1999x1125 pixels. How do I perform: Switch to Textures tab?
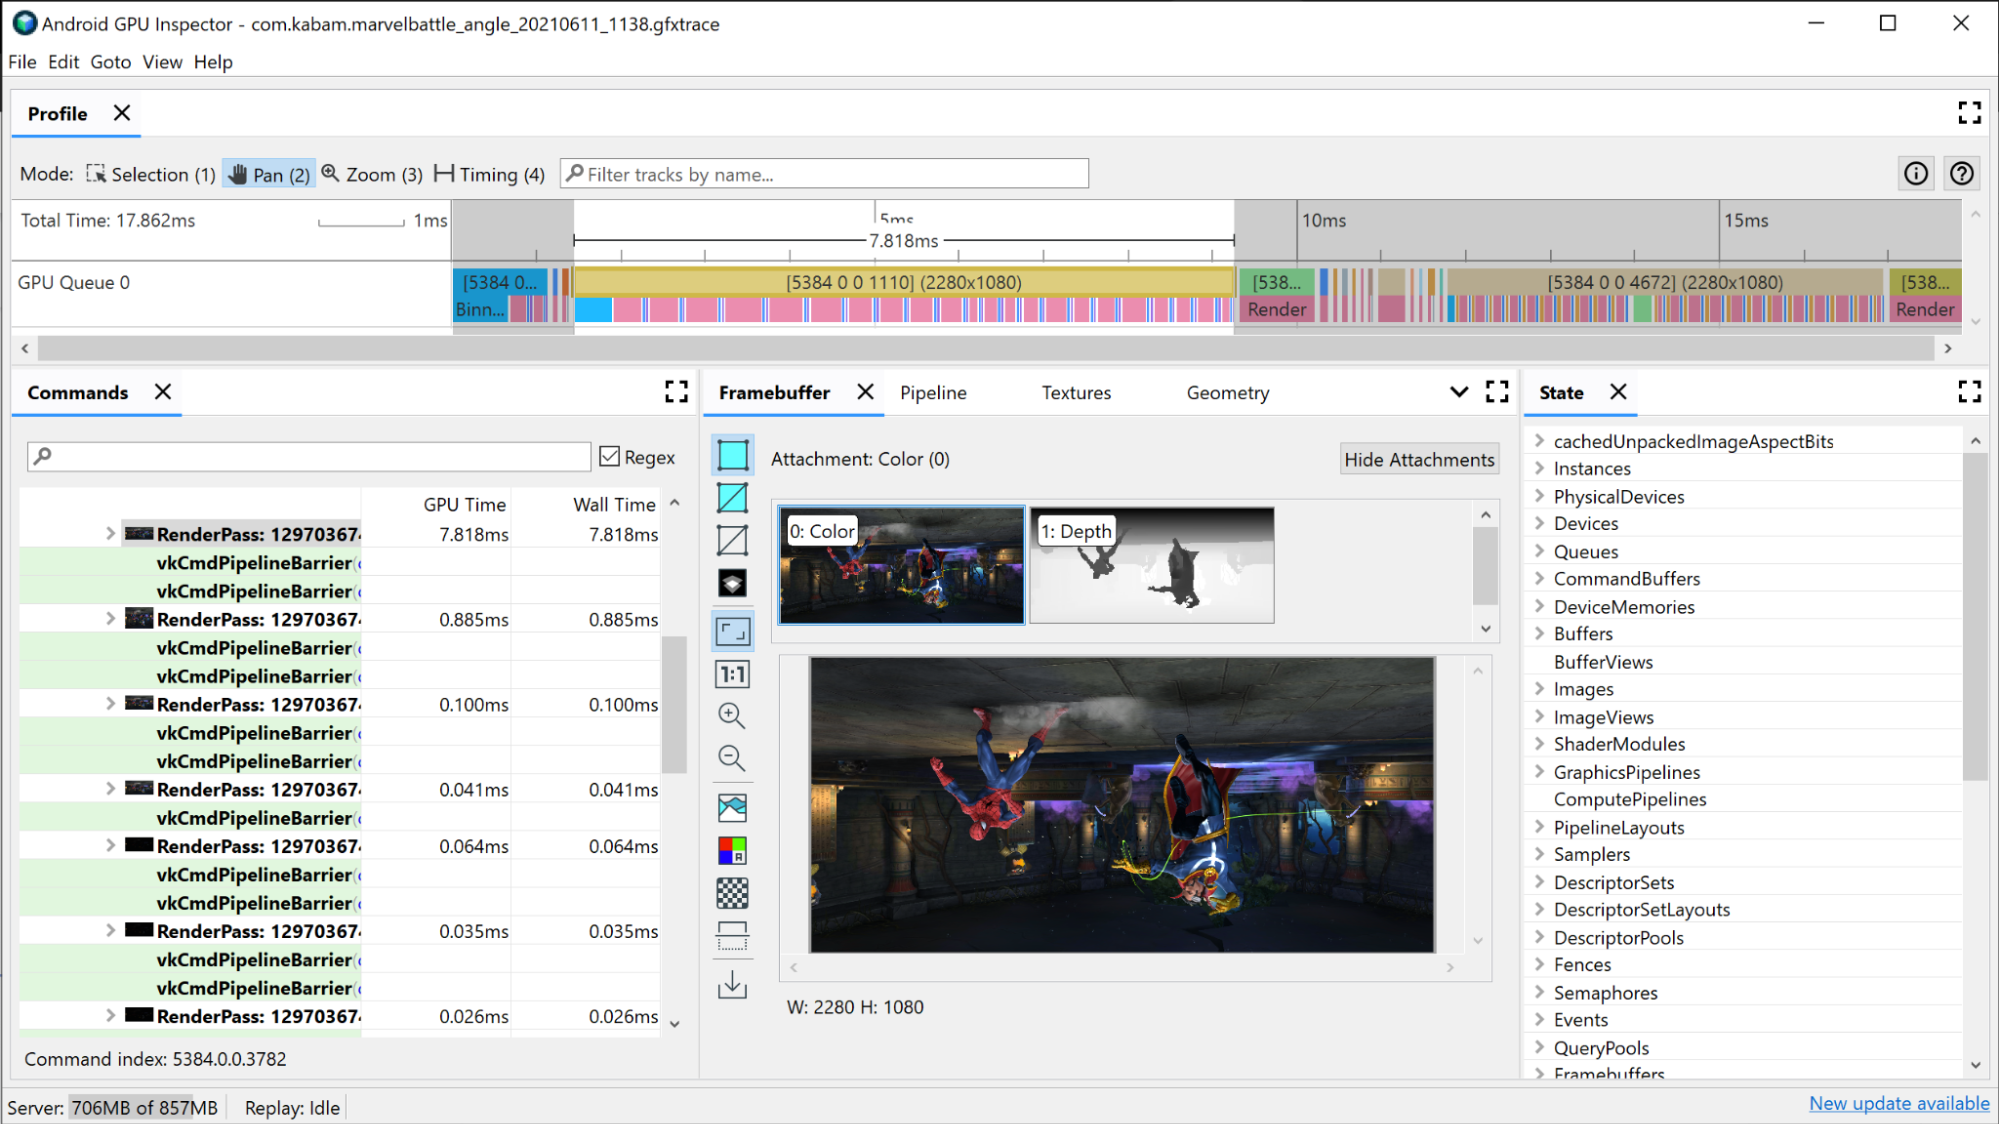pos(1076,391)
